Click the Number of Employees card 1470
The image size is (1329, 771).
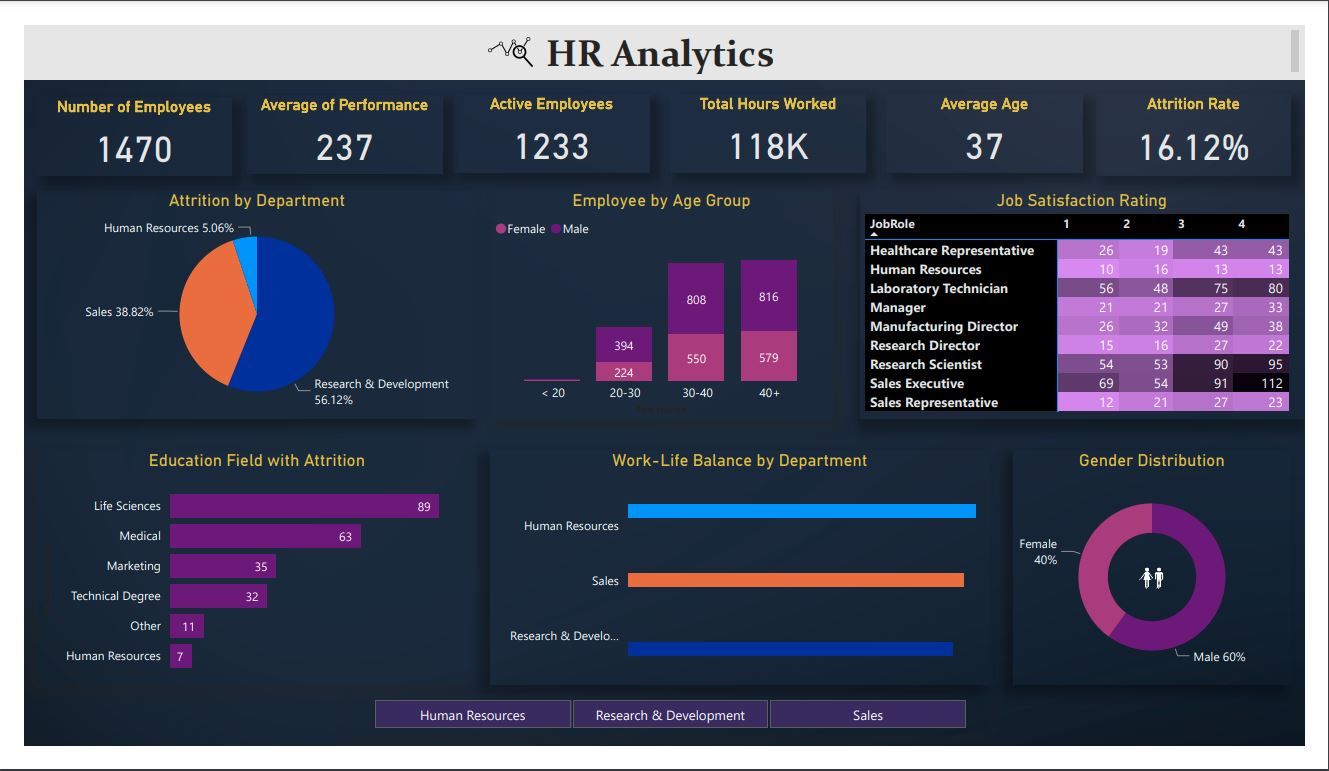tap(134, 135)
